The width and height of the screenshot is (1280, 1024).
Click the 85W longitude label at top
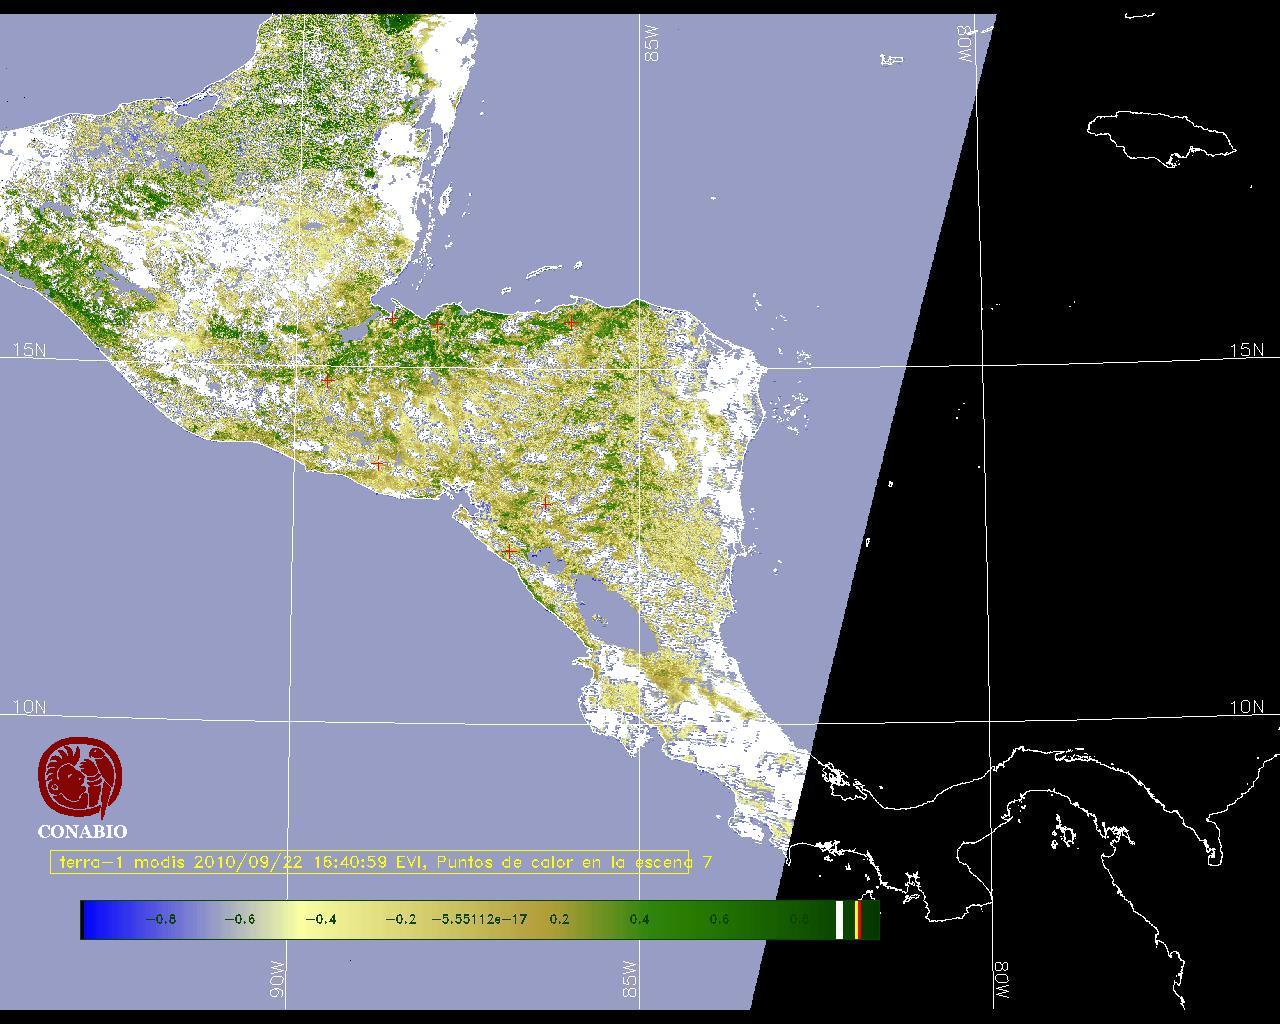pyautogui.click(x=652, y=43)
